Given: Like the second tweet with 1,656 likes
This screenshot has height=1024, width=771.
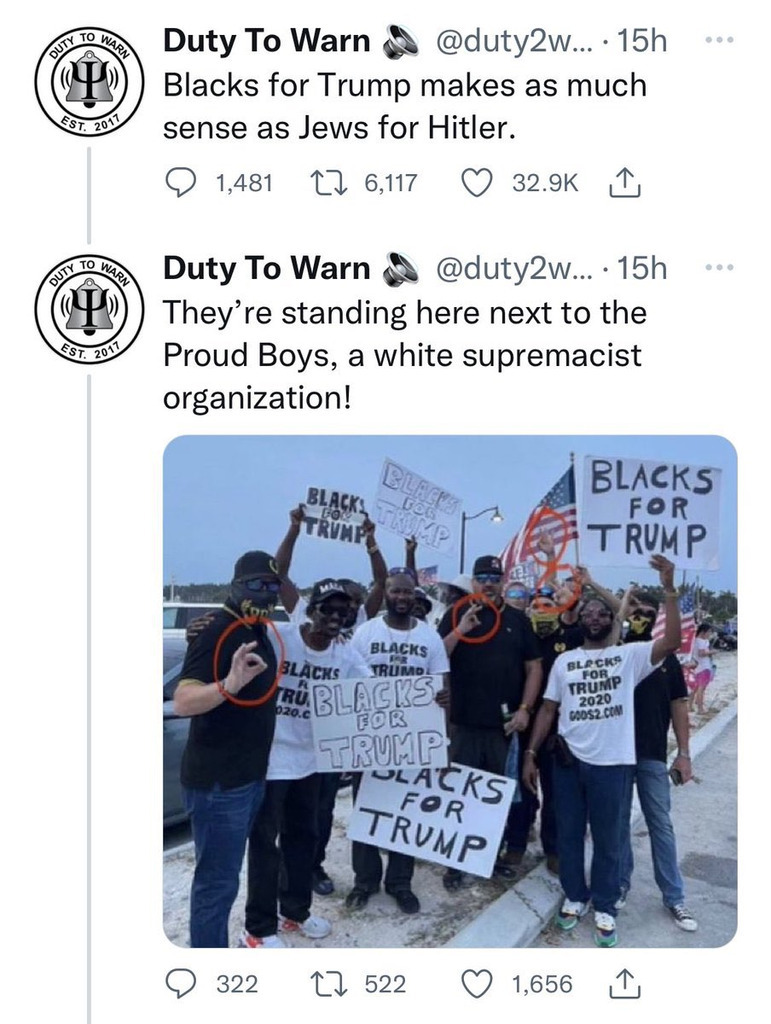Looking at the screenshot, I should (x=477, y=984).
